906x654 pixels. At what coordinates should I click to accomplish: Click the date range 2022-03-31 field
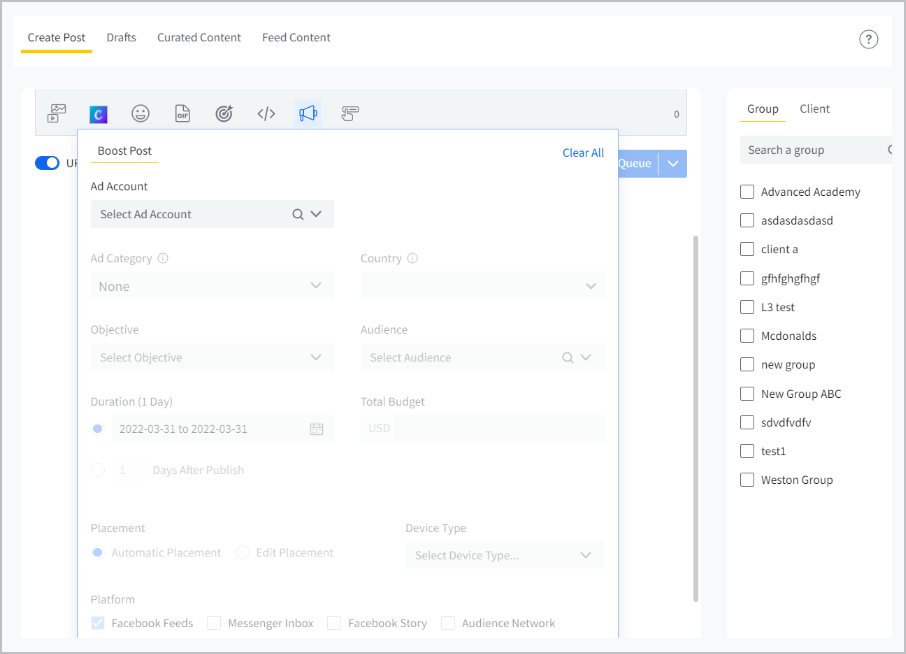coord(222,429)
